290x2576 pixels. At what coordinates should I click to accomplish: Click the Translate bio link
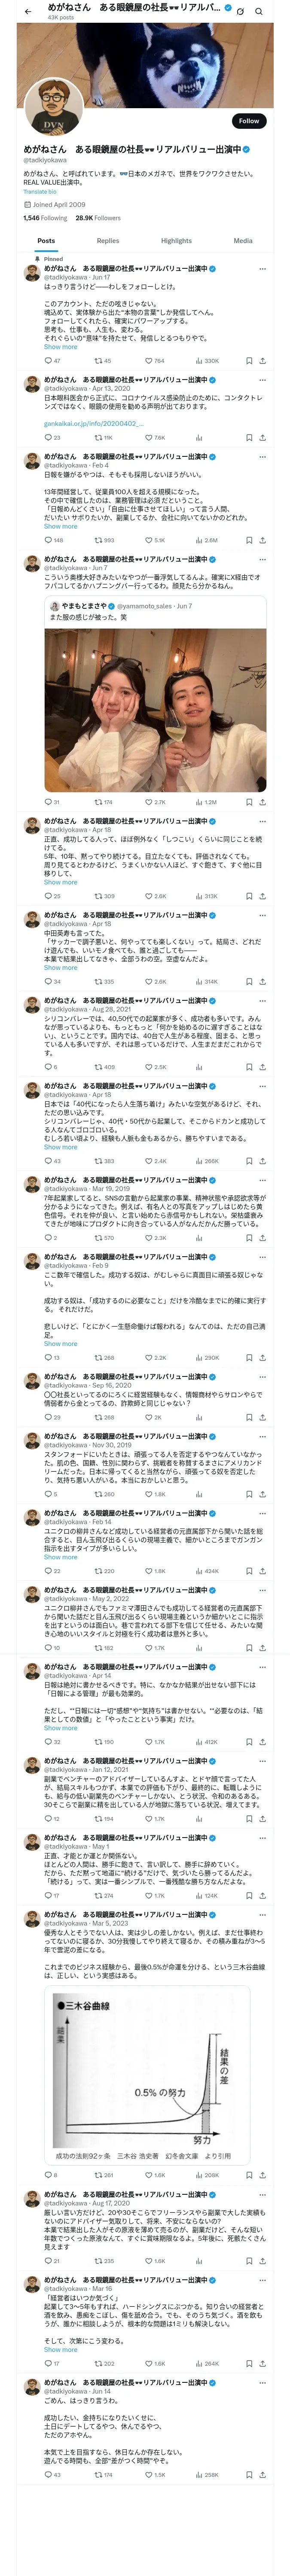click(40, 192)
